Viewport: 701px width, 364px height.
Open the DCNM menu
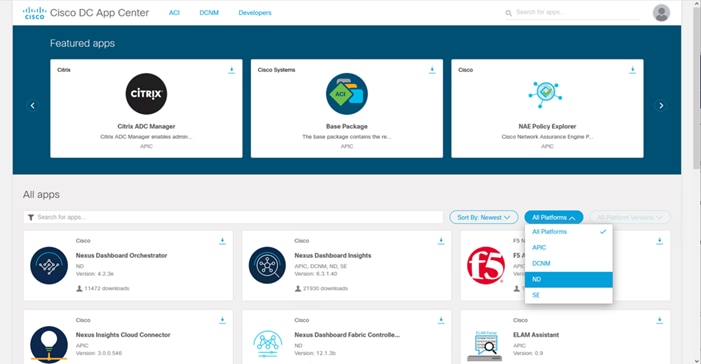[x=209, y=13]
